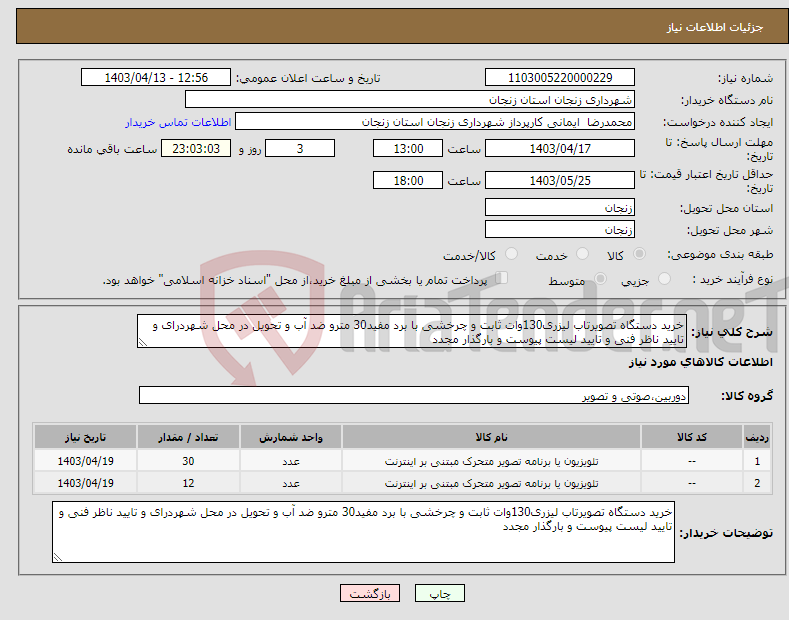Select the کالا radio button
This screenshot has height=620, width=789.
tap(639, 254)
